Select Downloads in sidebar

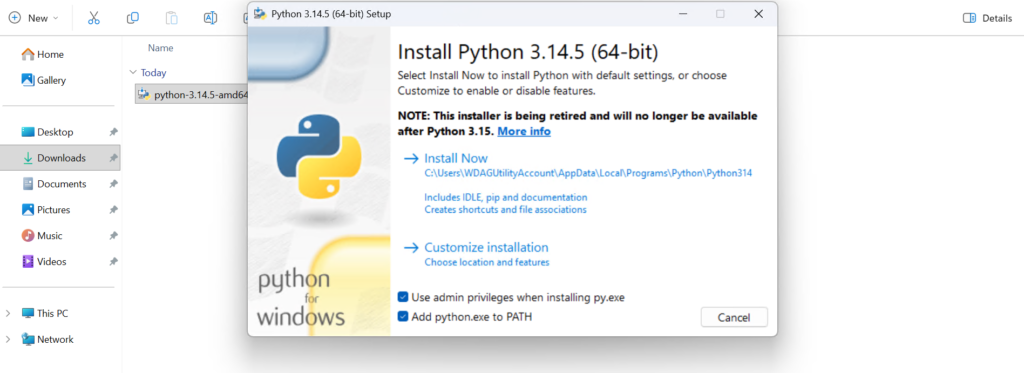coord(60,158)
